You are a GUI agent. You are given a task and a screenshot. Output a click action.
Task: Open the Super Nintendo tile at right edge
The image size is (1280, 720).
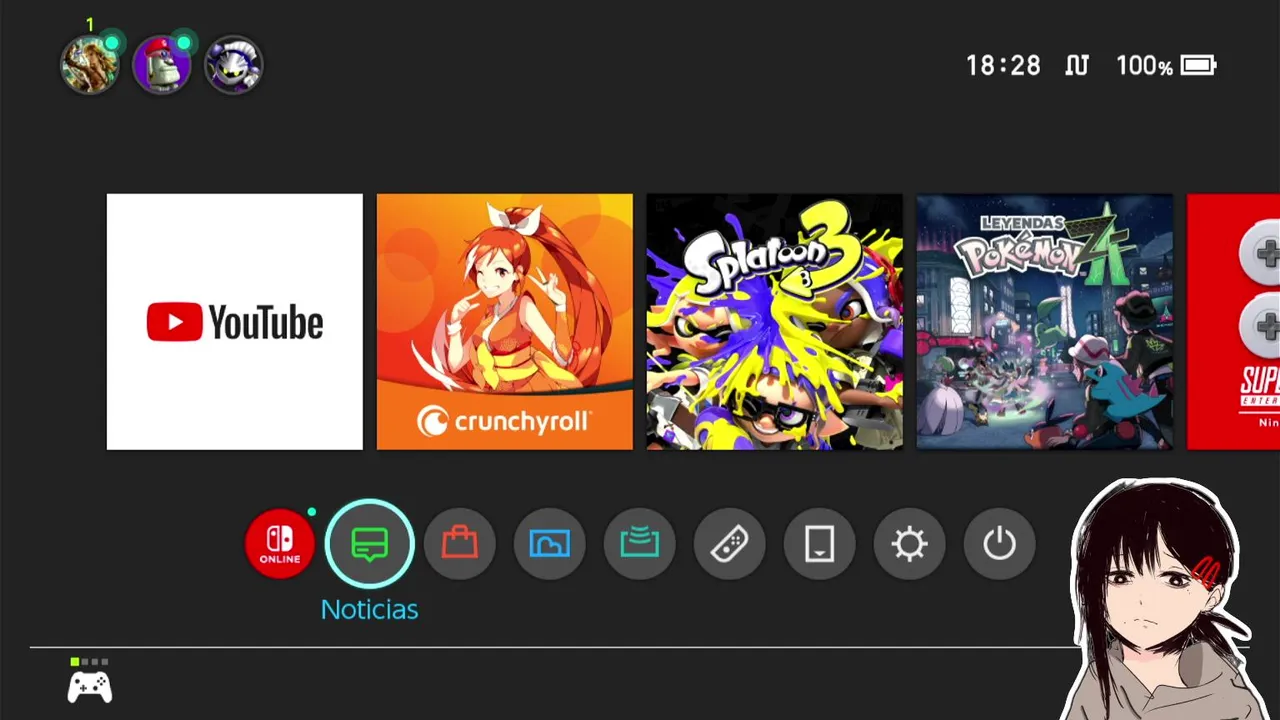point(1233,322)
